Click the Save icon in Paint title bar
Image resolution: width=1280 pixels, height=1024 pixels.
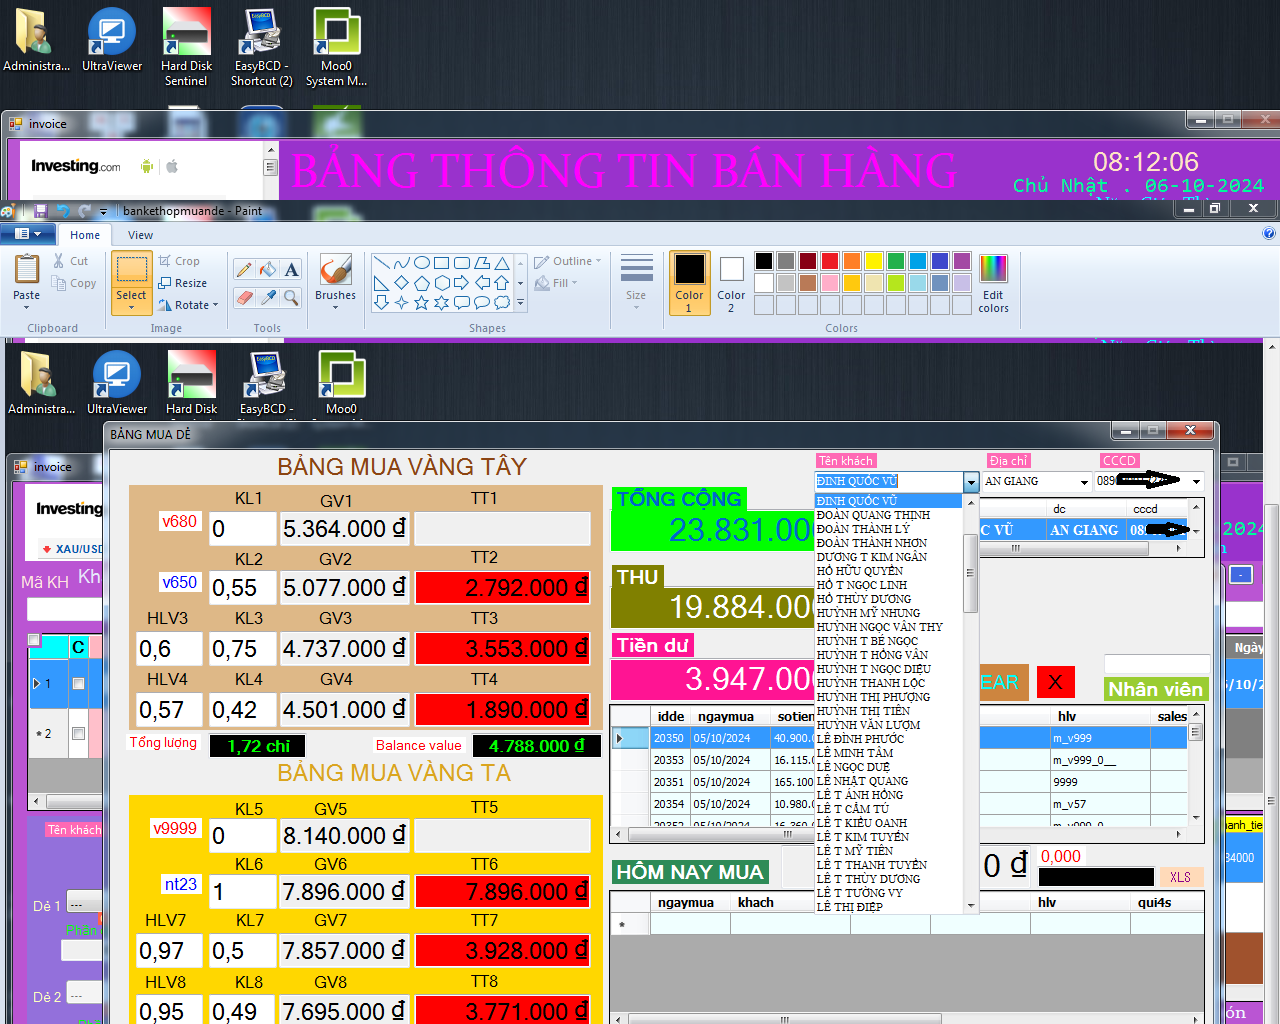[x=41, y=211]
